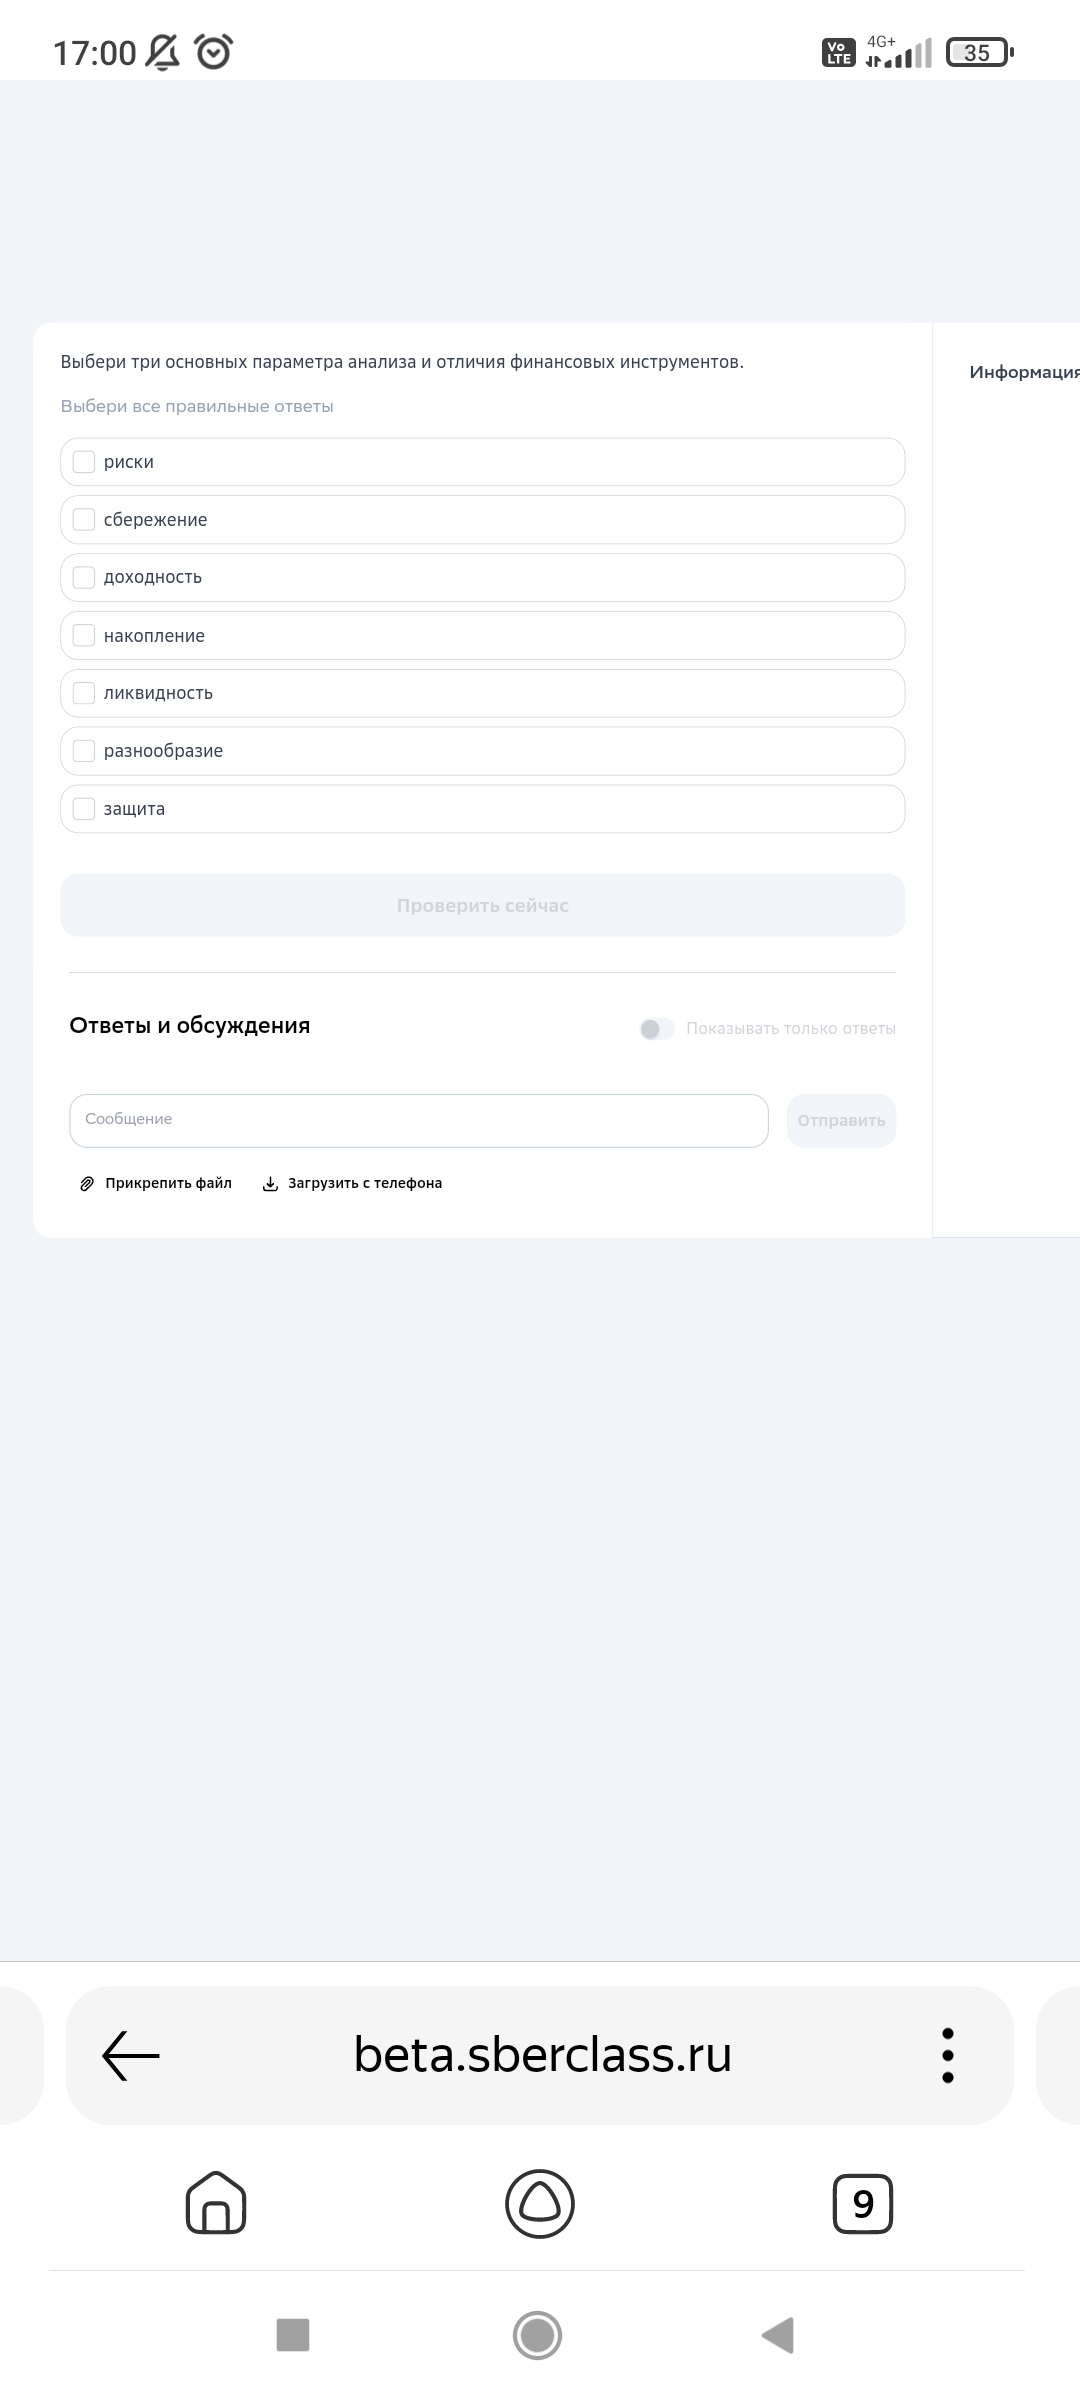
Task: Open the tabs counter showing 9
Action: pyautogui.click(x=863, y=2204)
